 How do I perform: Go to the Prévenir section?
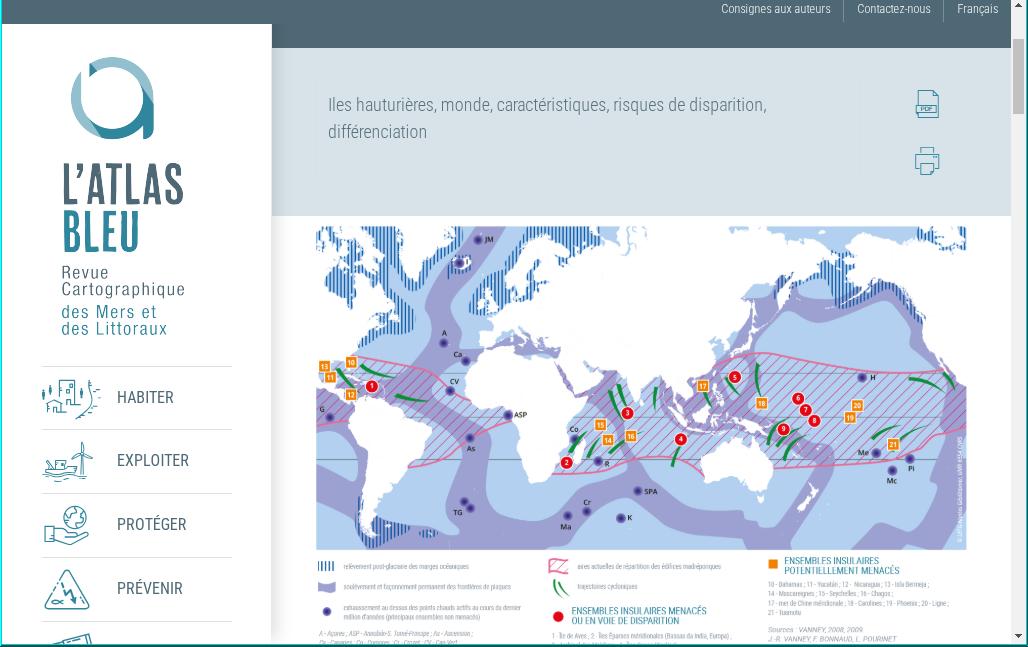[149, 589]
